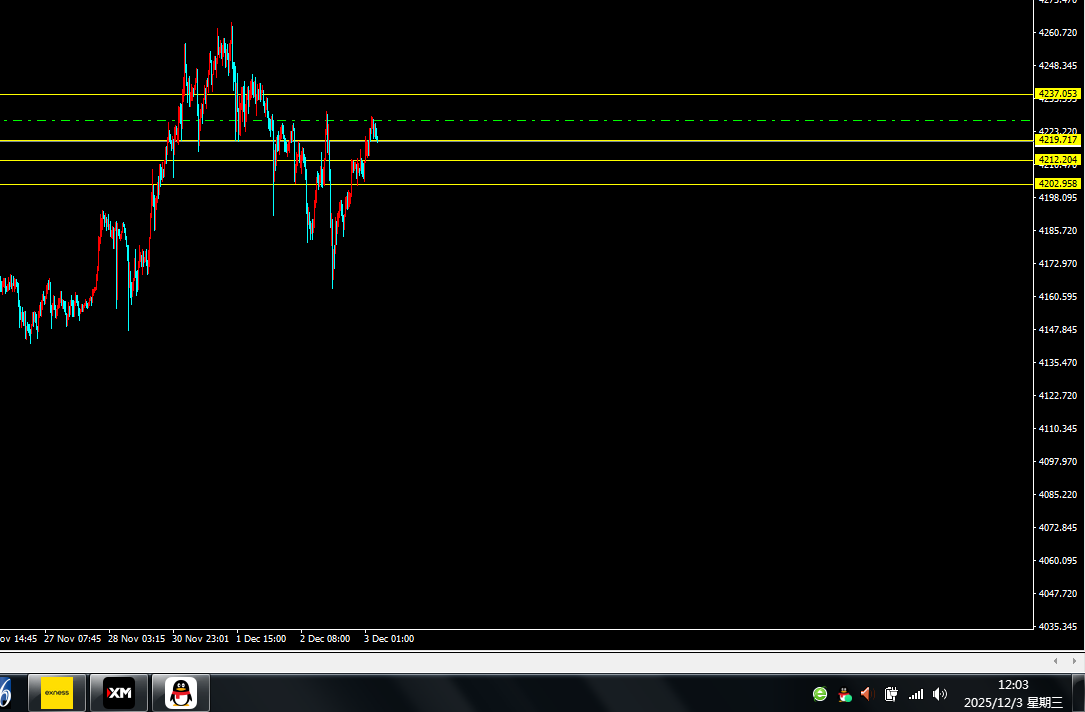Screen dimensions: 1085x712
Task: Select the 4219.717 horizontal line price label
Action: point(1058,140)
